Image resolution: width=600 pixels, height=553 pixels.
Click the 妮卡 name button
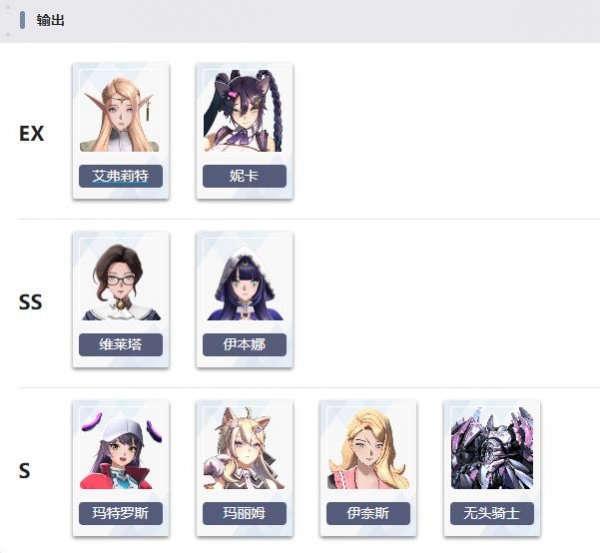pos(244,176)
